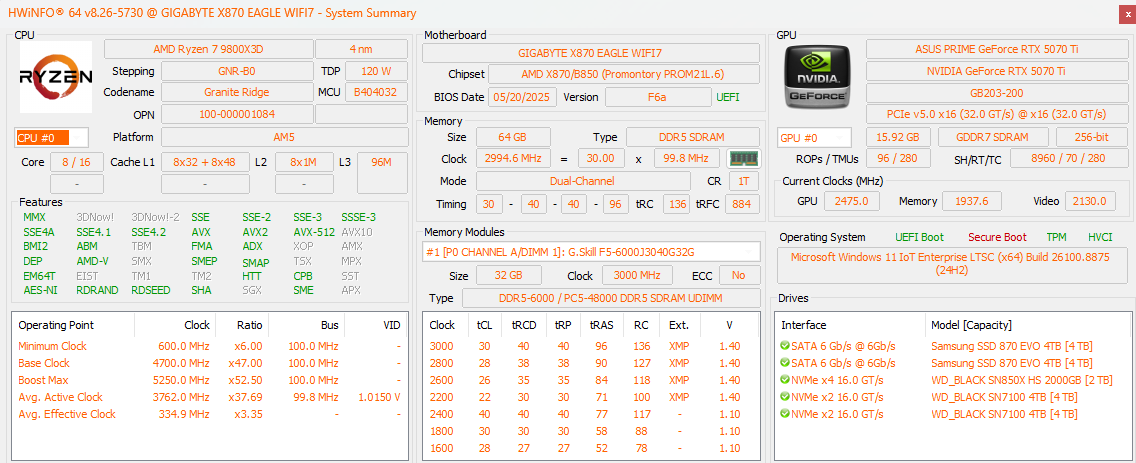The image size is (1136, 463).
Task: Click the 64 GB memory size value
Action: tap(513, 137)
